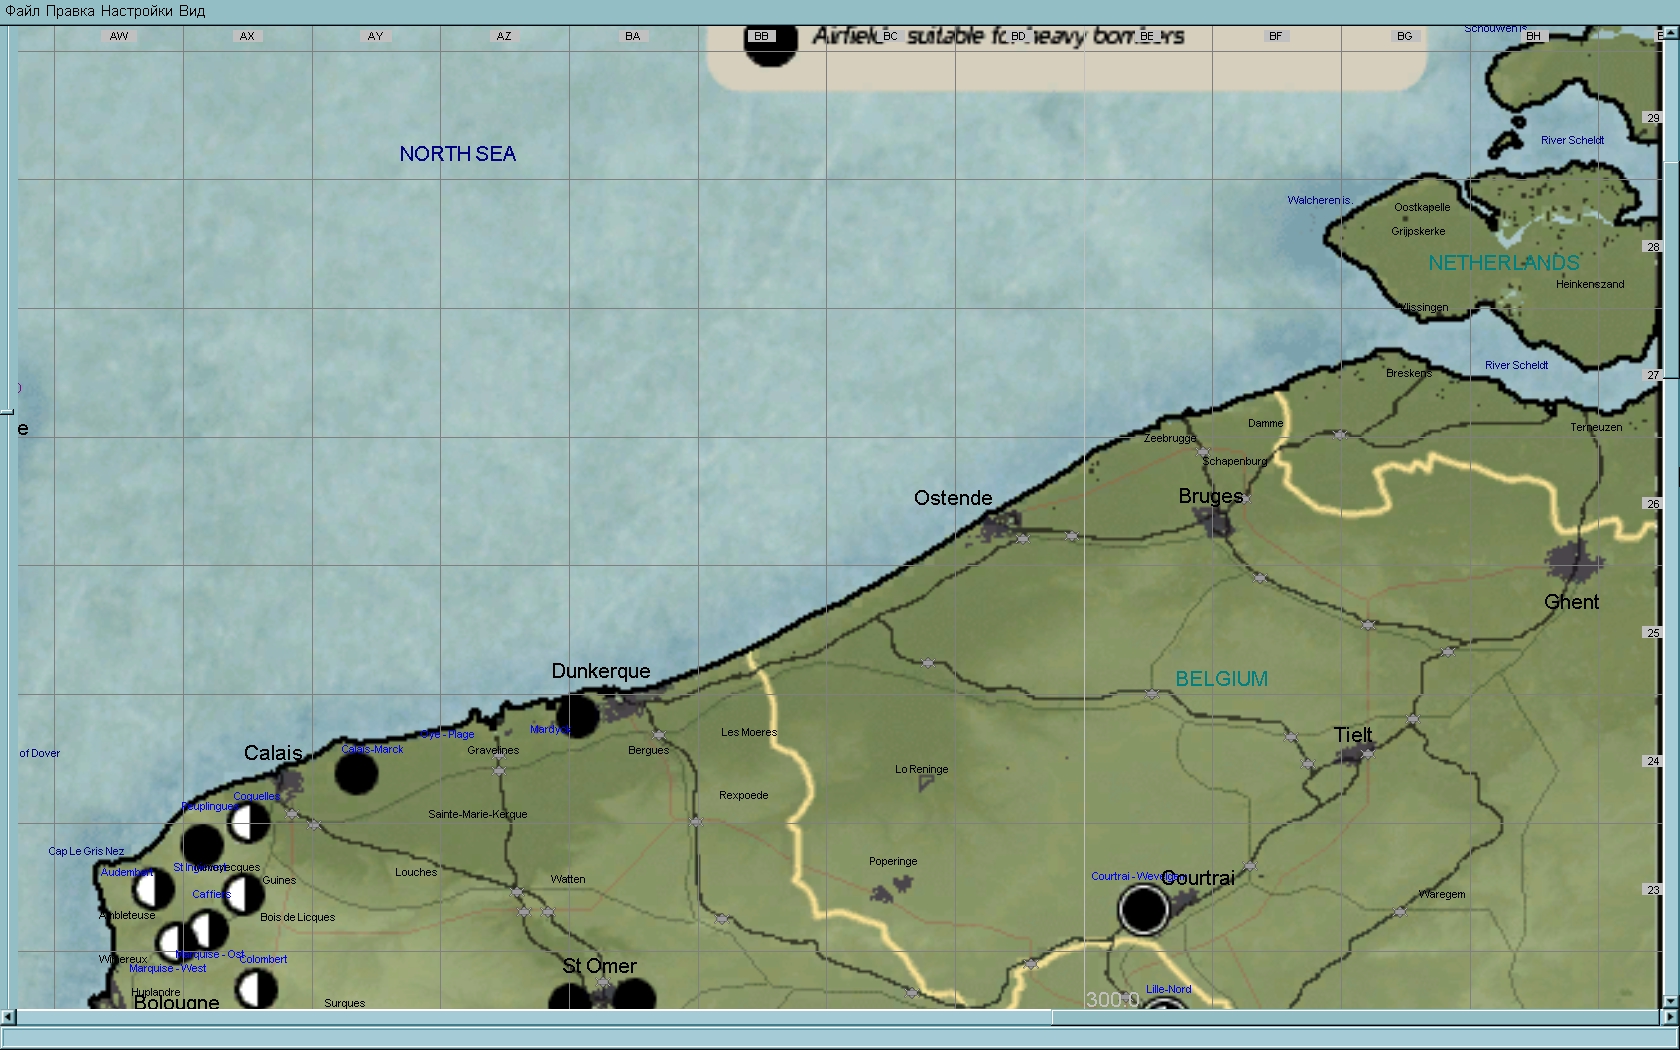Open the Настройки menu
Image resolution: width=1680 pixels, height=1050 pixels.
point(138,11)
